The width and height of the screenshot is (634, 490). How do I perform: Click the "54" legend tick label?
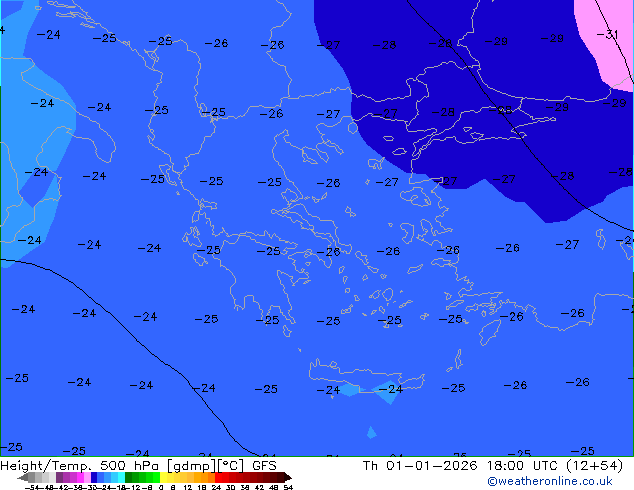288,487
